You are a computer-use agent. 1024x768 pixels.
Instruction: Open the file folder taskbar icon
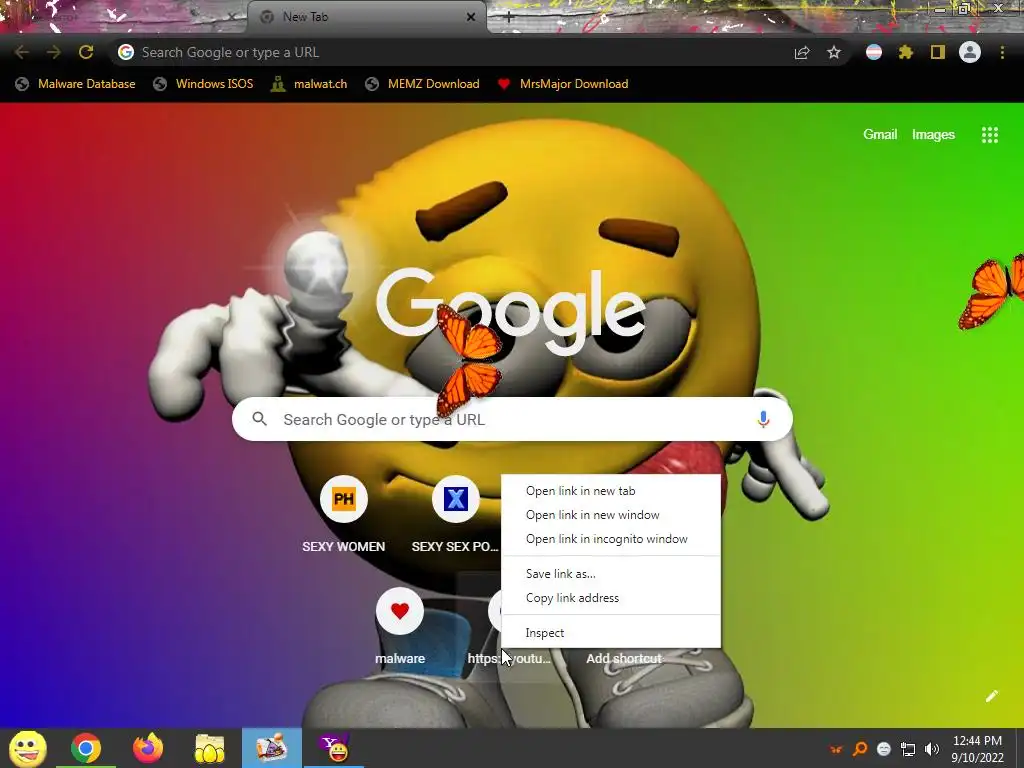pyautogui.click(x=210, y=748)
